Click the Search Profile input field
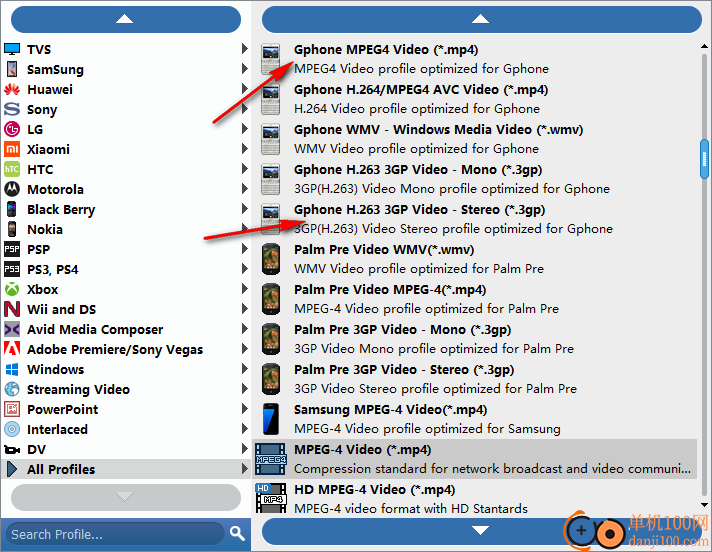 [116, 534]
